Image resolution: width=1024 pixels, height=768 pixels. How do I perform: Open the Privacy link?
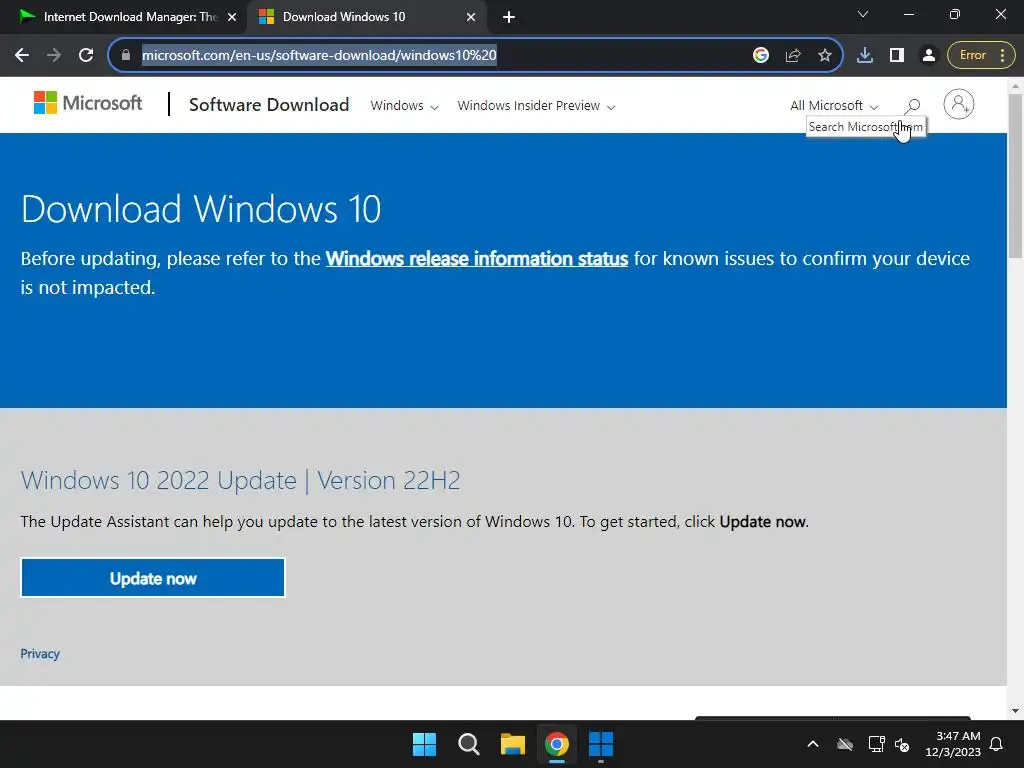point(40,654)
